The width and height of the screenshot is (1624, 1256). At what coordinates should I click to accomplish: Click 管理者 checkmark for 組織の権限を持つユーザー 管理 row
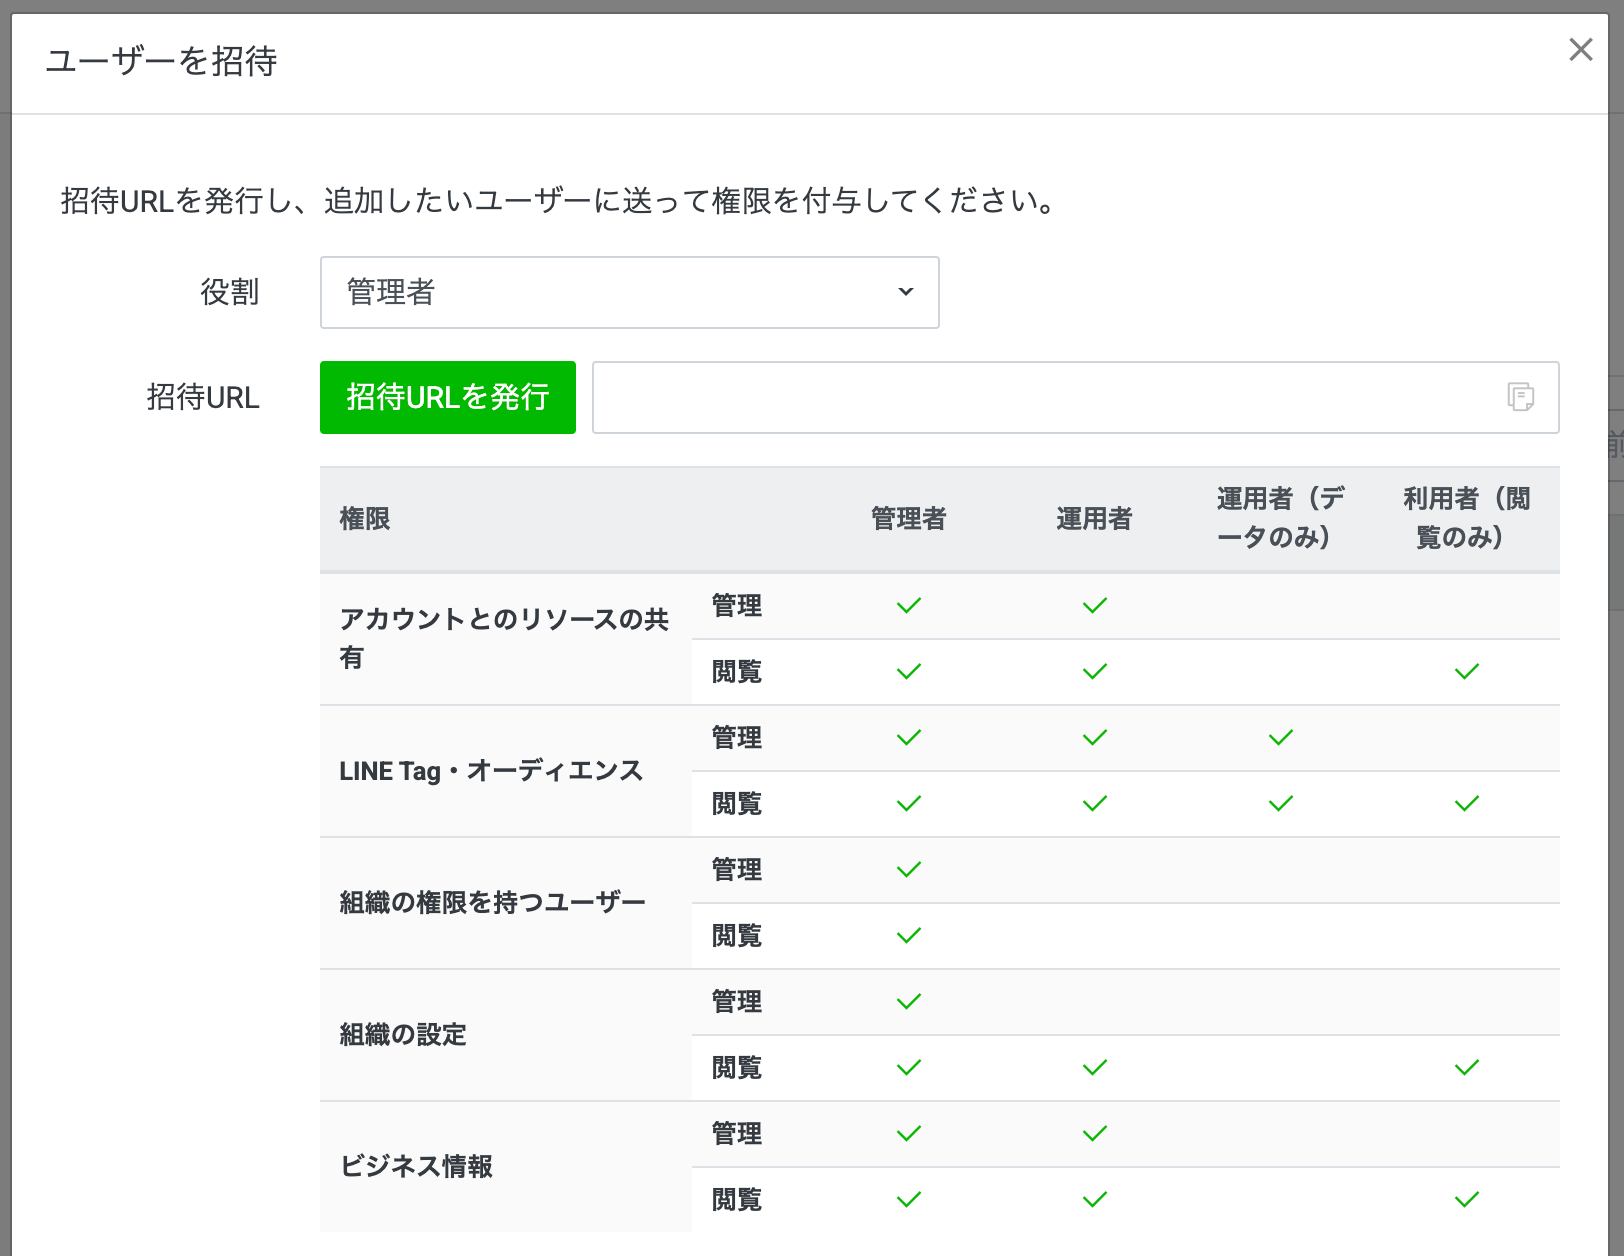[x=908, y=870]
